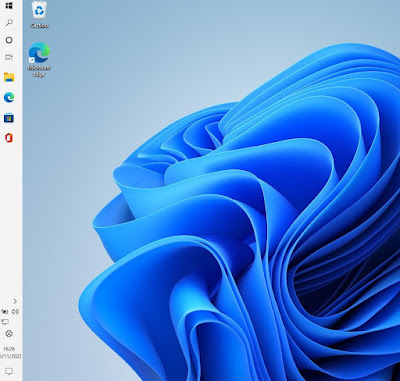Launch Microsoft Edge from taskbar
This screenshot has width=400, height=381.
9,97
